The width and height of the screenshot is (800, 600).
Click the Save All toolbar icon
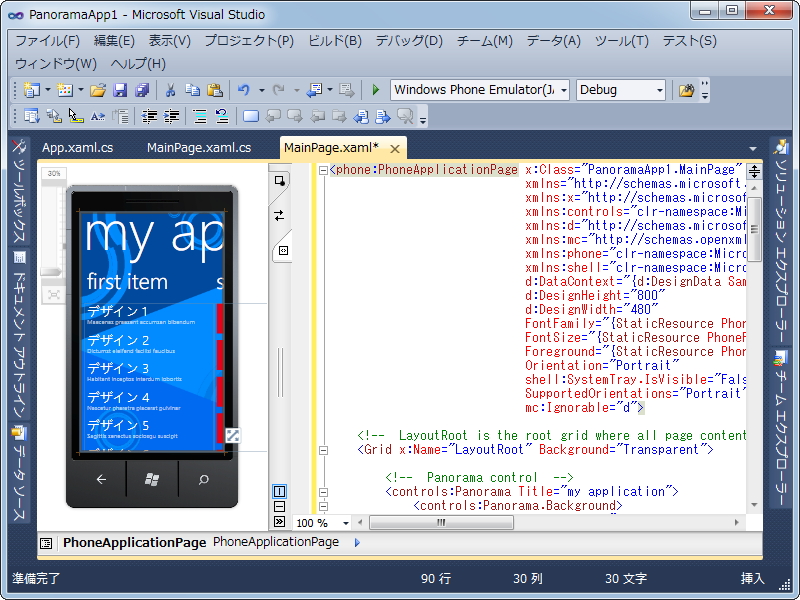coord(142,90)
